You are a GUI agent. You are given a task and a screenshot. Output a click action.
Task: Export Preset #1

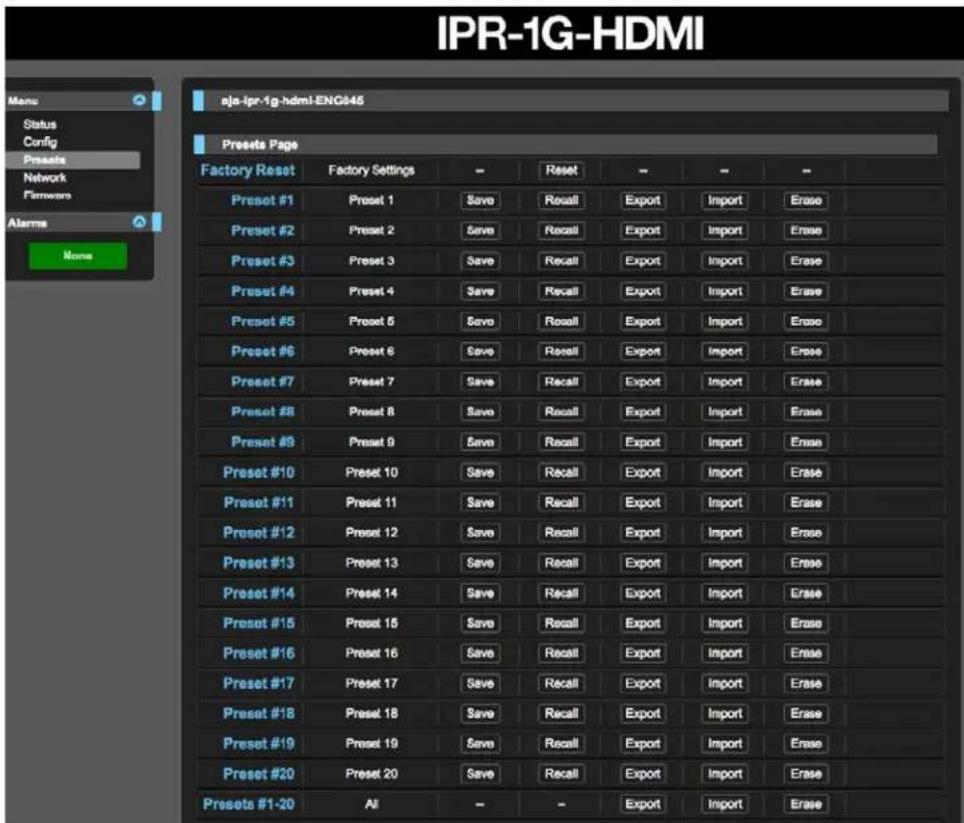click(x=642, y=200)
